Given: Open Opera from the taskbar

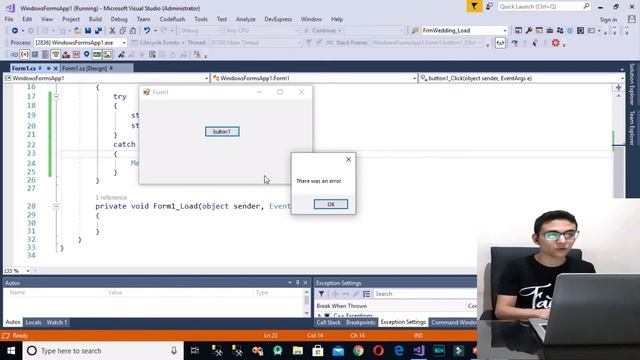Looking at the screenshot, I should tap(378, 351).
